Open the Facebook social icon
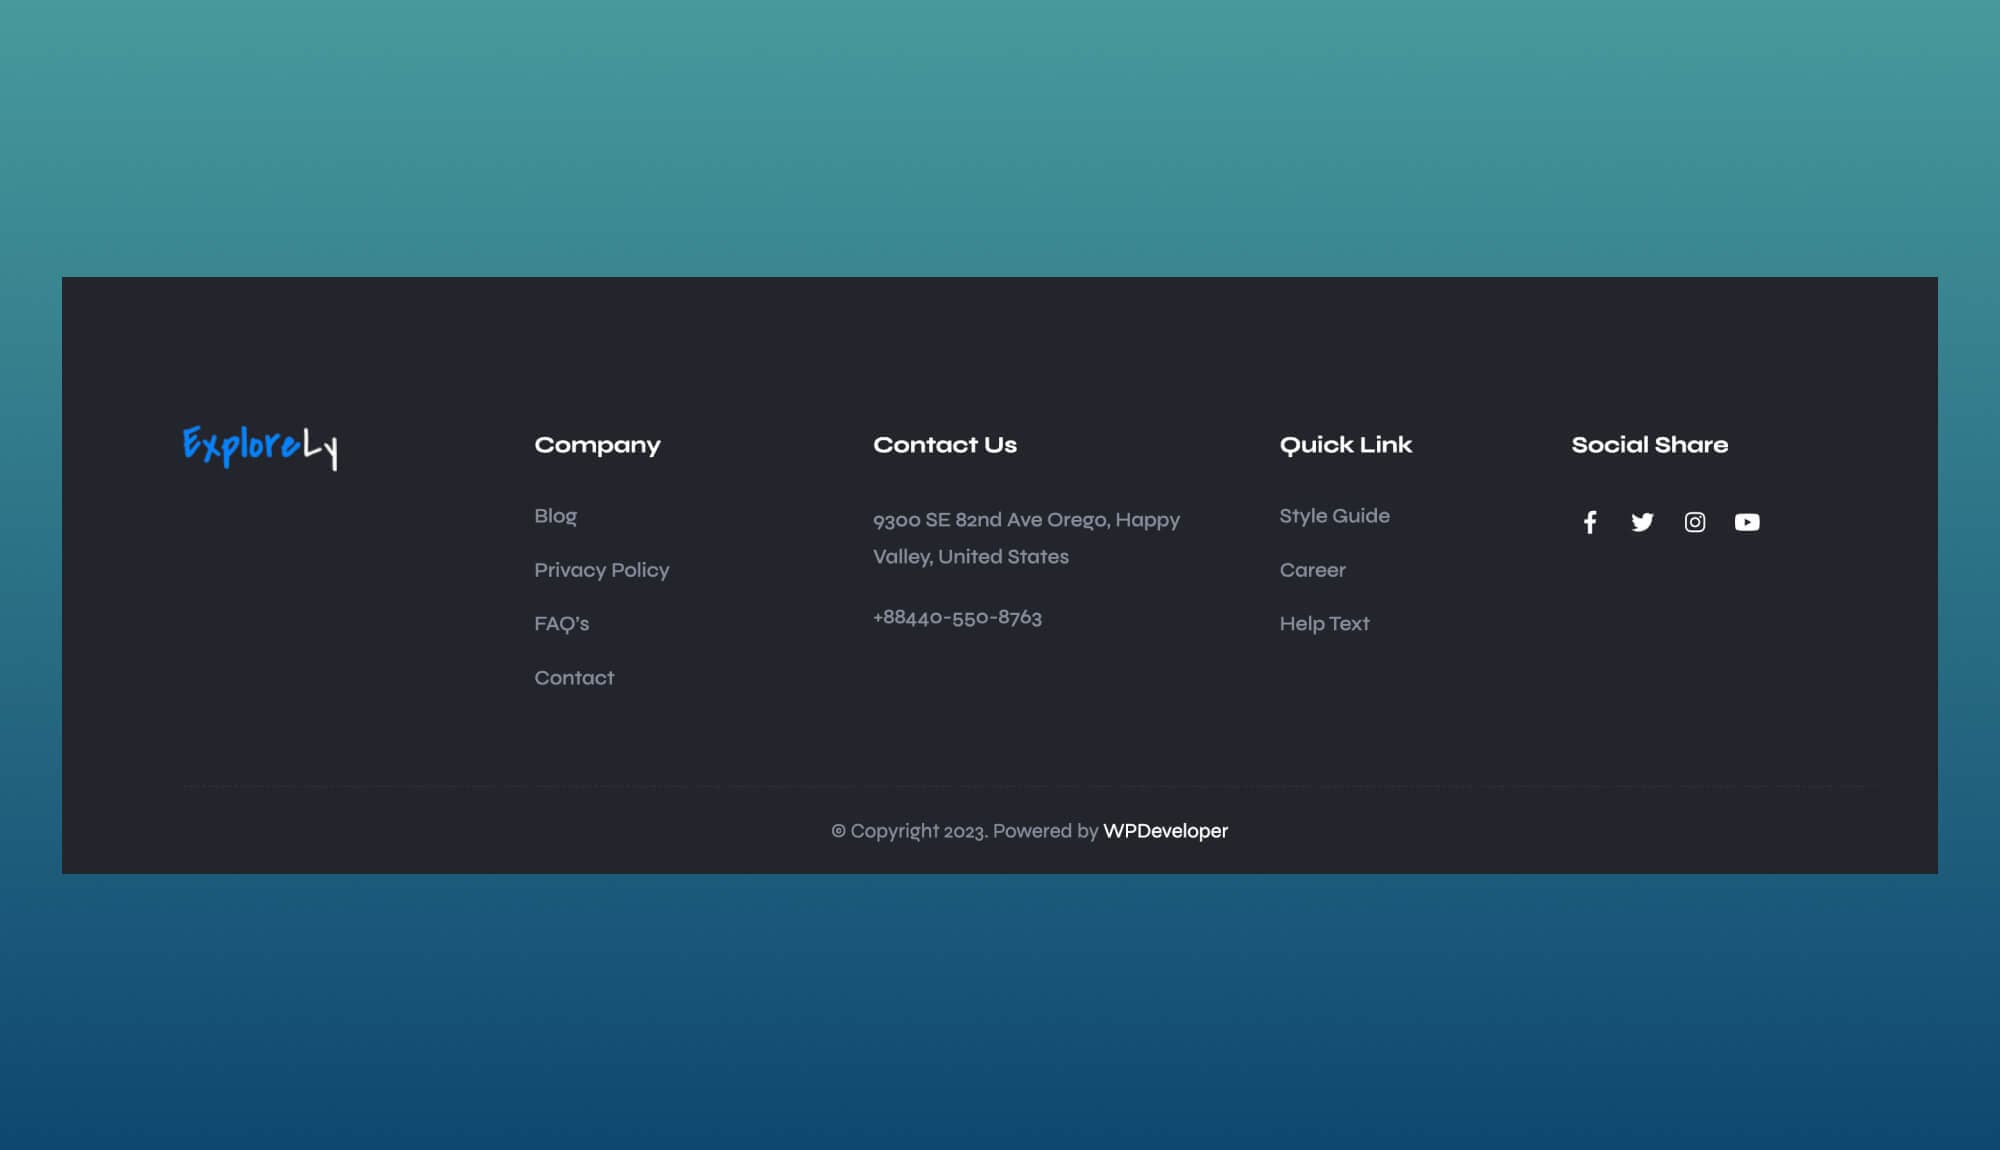The image size is (2000, 1150). [x=1590, y=522]
